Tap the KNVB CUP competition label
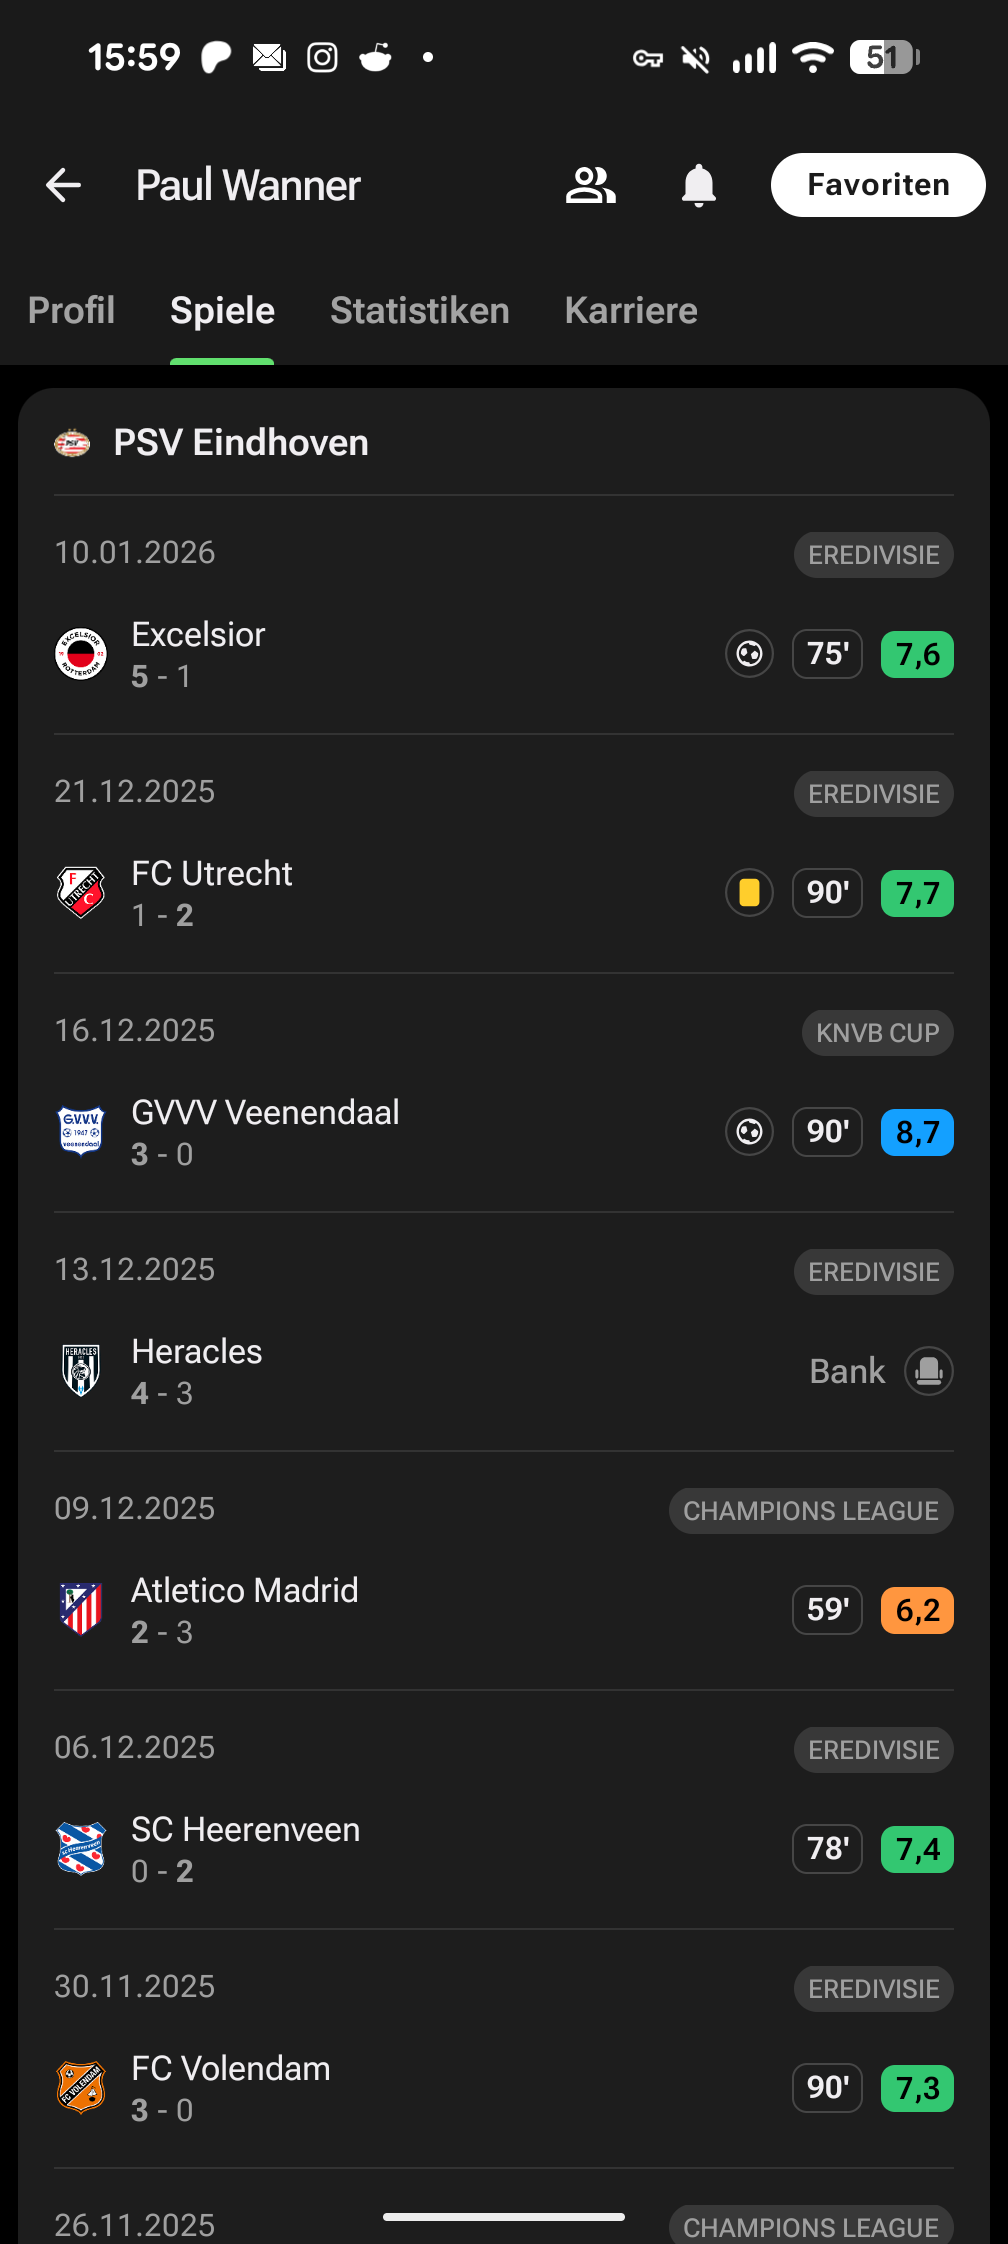Viewport: 1008px width, 2244px height. 877,1033
